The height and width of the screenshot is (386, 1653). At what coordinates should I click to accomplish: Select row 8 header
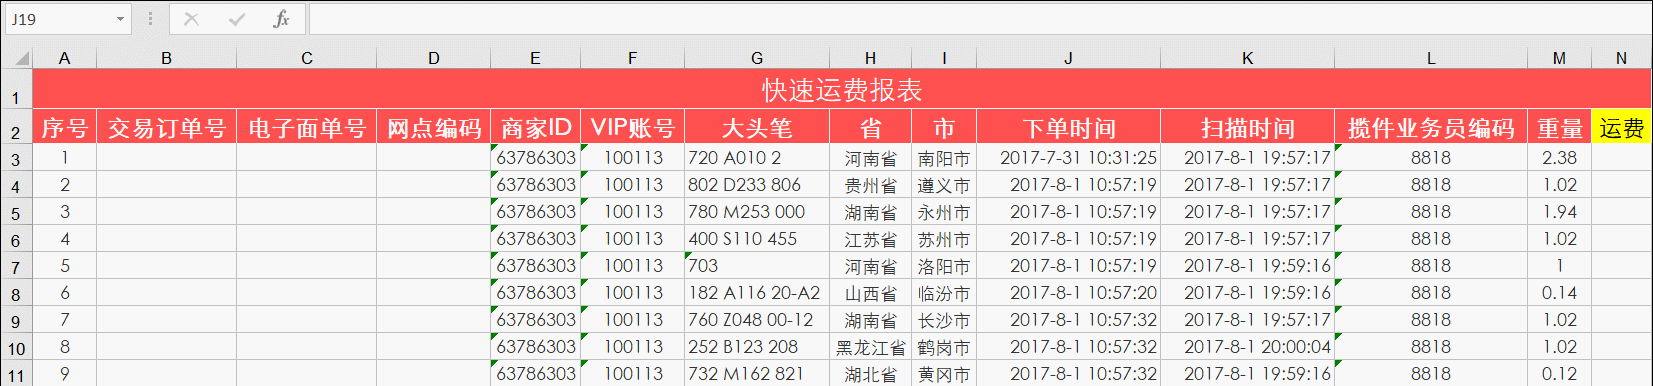pyautogui.click(x=16, y=293)
